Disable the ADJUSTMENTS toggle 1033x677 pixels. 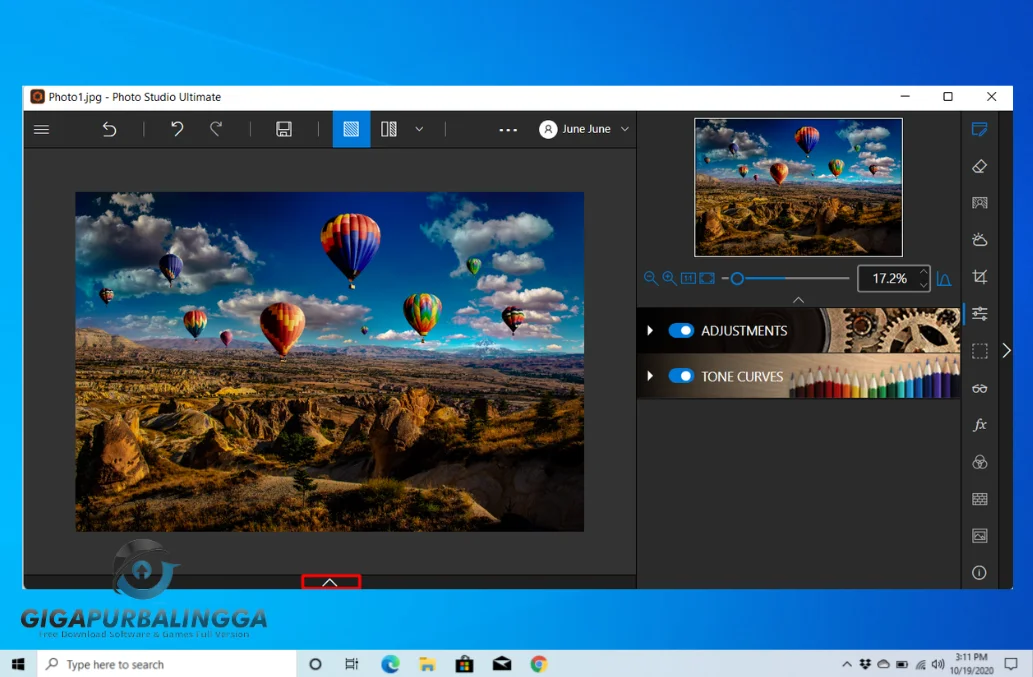682,330
